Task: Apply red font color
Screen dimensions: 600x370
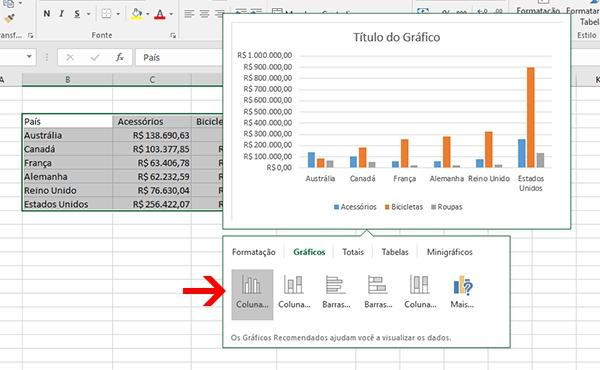Action: [x=160, y=14]
